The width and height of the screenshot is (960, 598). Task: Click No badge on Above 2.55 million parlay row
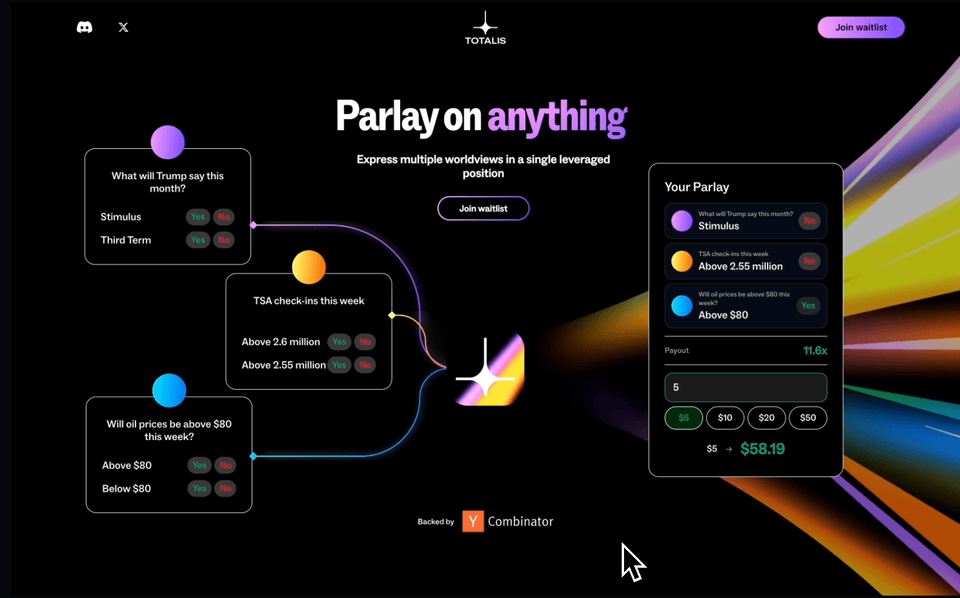point(809,261)
